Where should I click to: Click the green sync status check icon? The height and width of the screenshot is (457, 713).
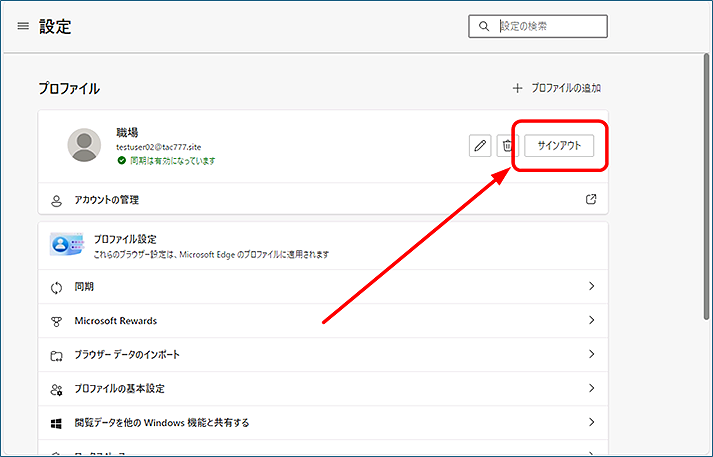[x=121, y=161]
